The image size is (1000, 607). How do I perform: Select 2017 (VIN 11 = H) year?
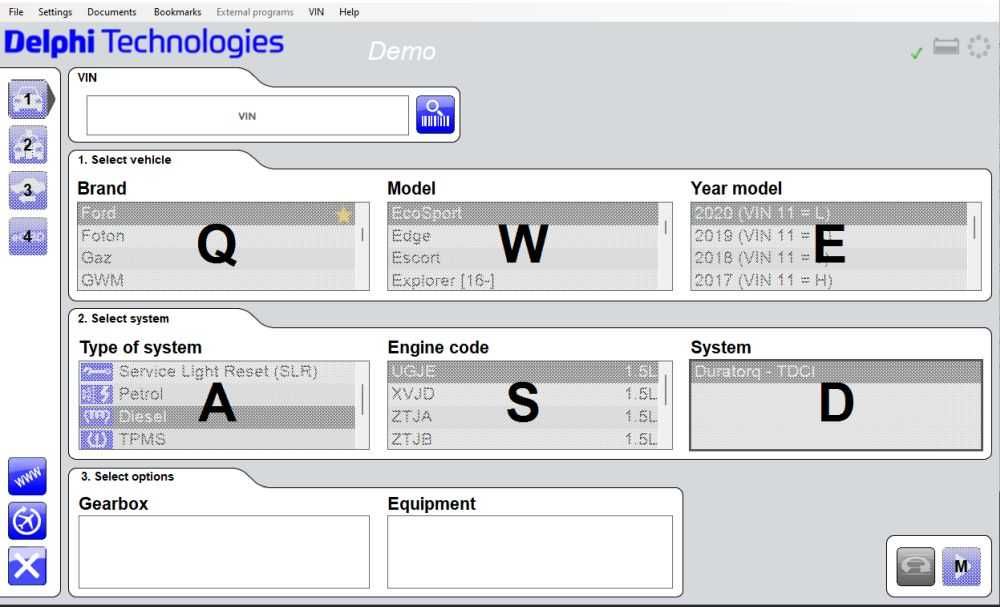coord(829,280)
